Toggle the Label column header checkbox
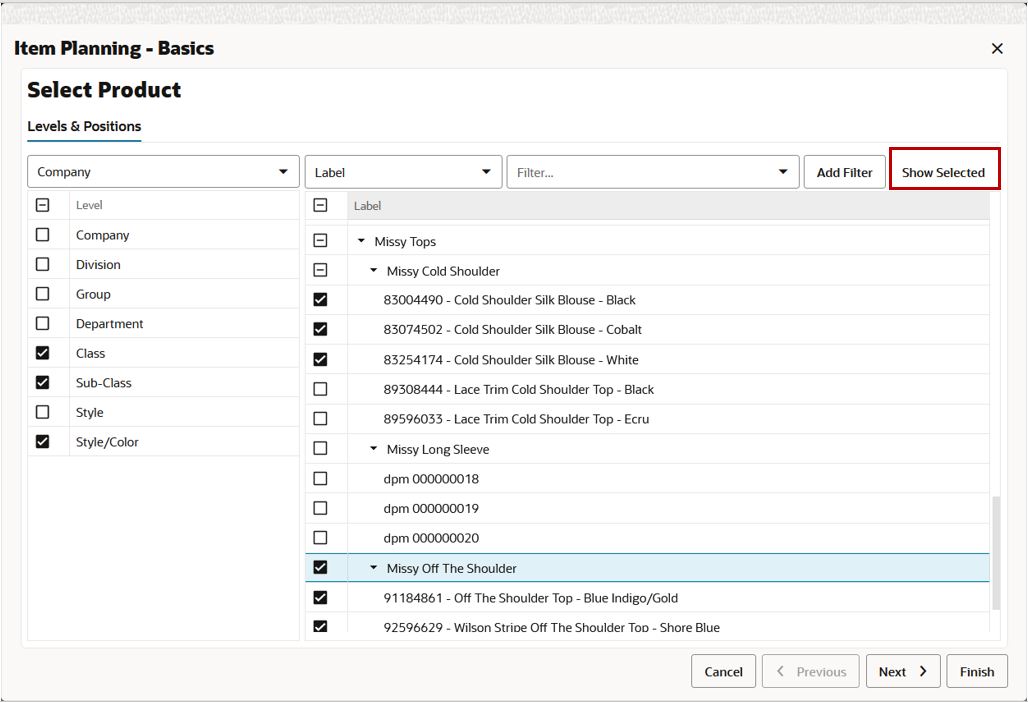The width and height of the screenshot is (1028, 702). pos(320,205)
